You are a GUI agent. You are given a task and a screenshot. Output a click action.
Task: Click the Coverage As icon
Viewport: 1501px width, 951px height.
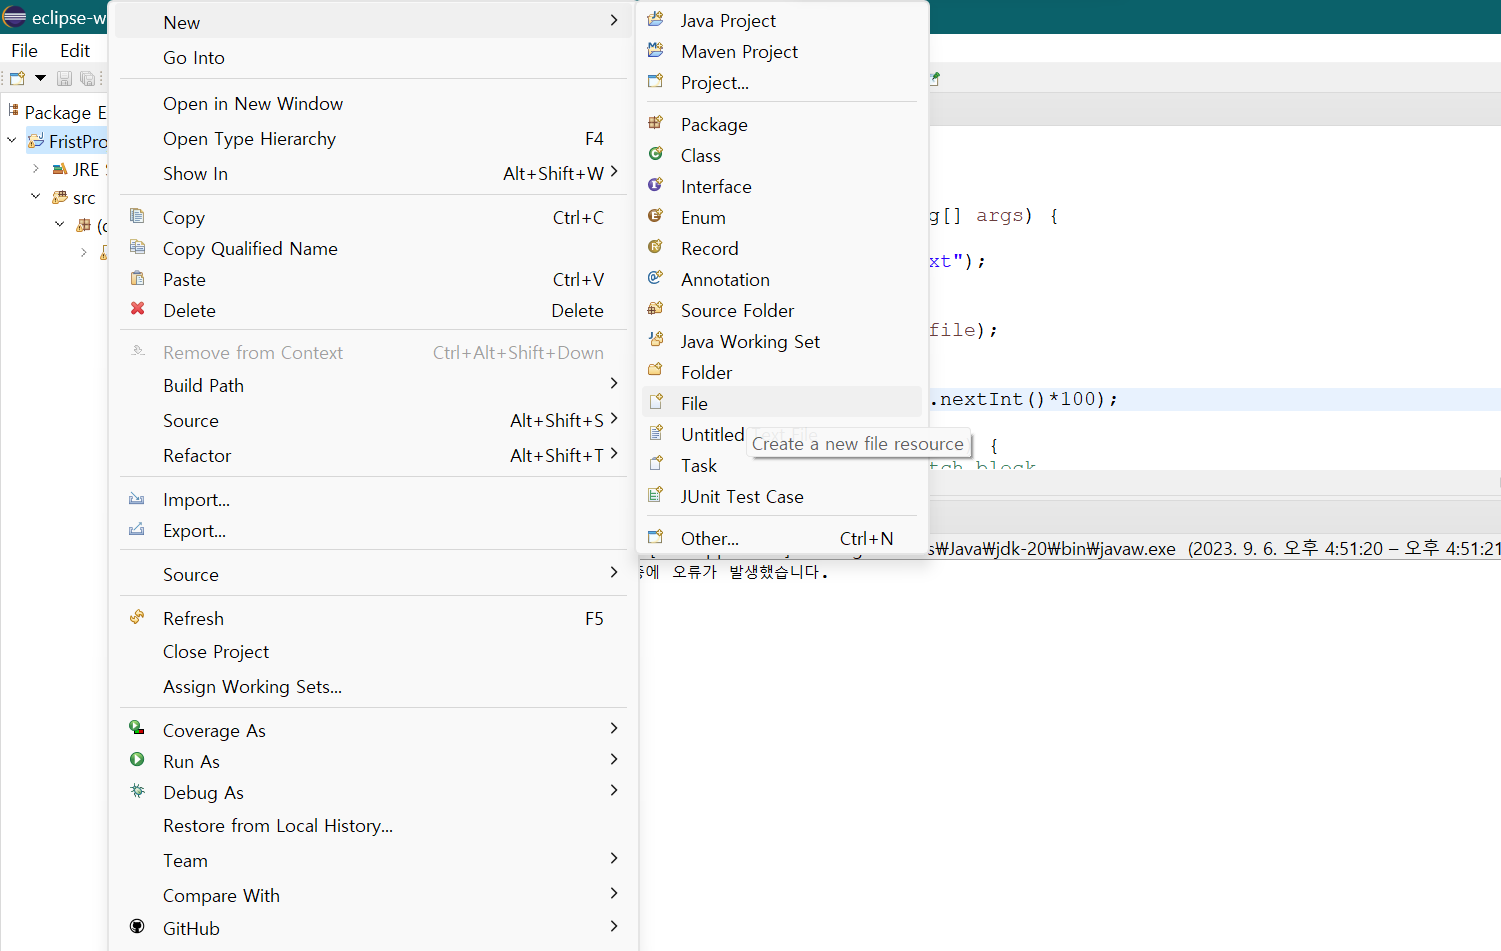[x=138, y=729]
